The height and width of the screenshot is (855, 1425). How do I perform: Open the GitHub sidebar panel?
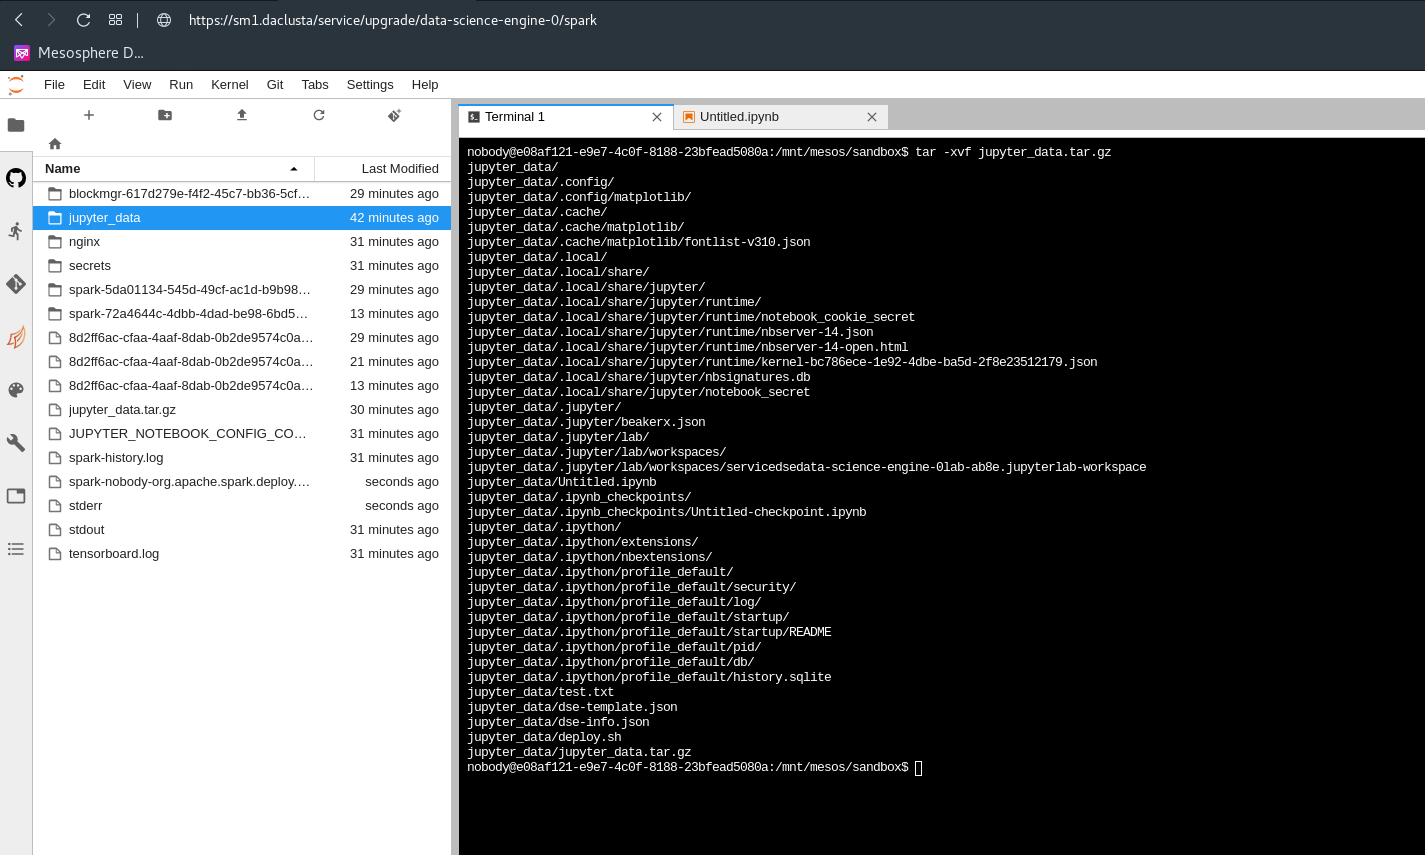tap(16, 178)
